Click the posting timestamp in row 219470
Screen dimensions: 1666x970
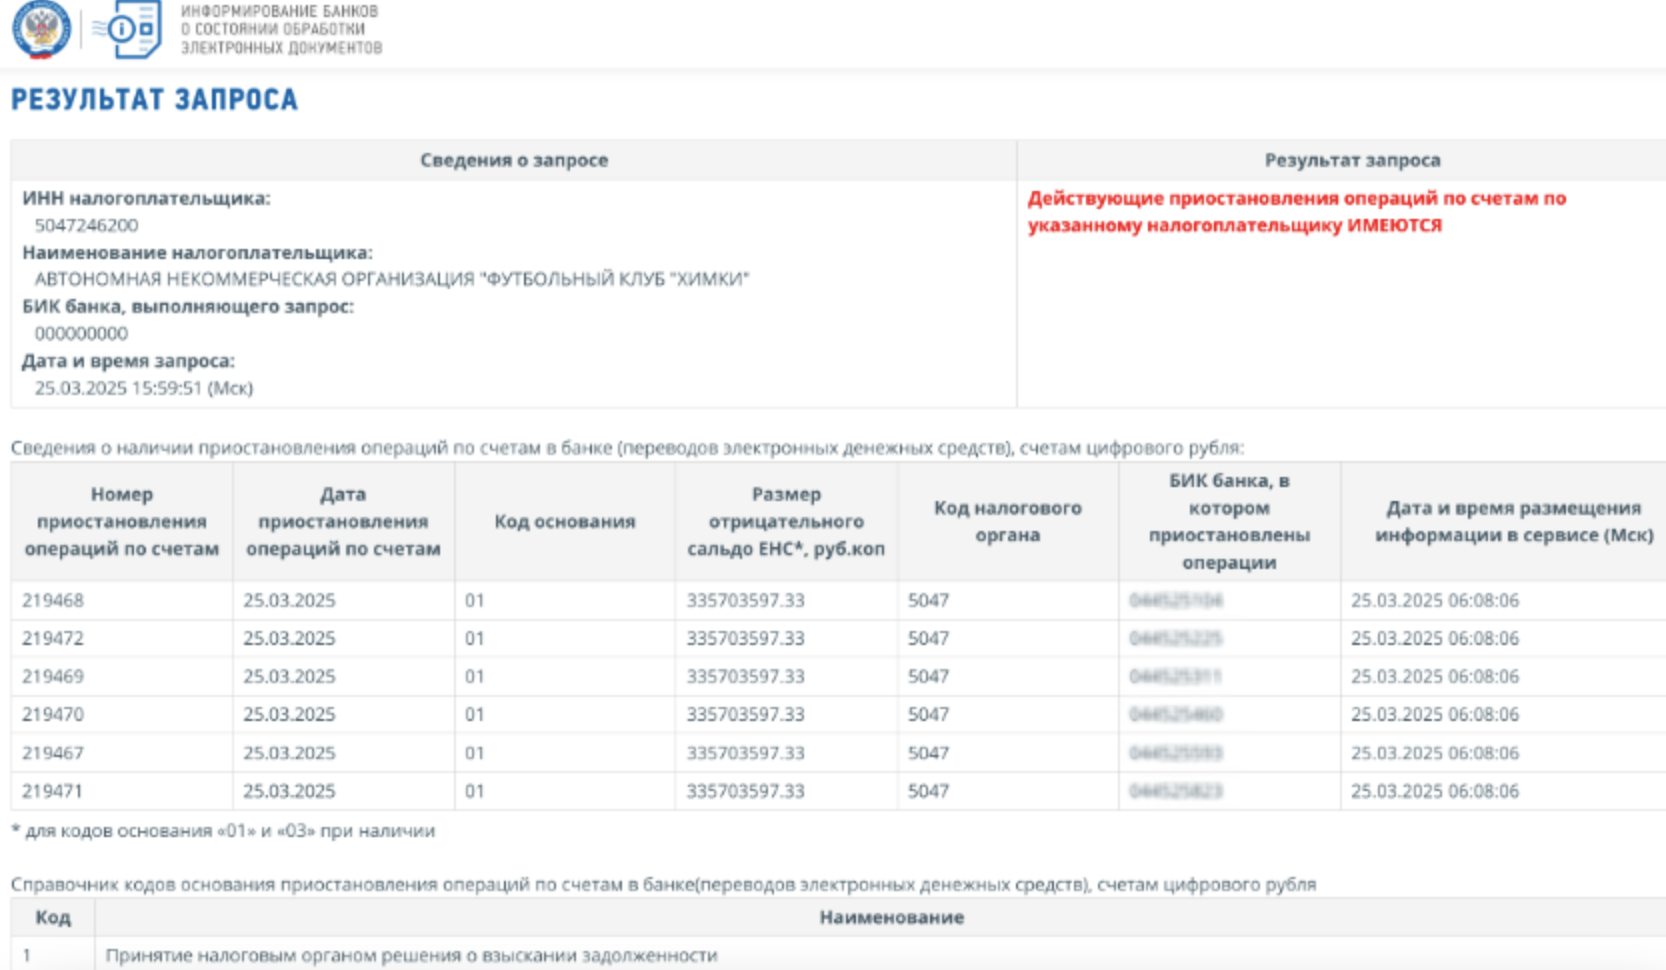[x=1435, y=714]
